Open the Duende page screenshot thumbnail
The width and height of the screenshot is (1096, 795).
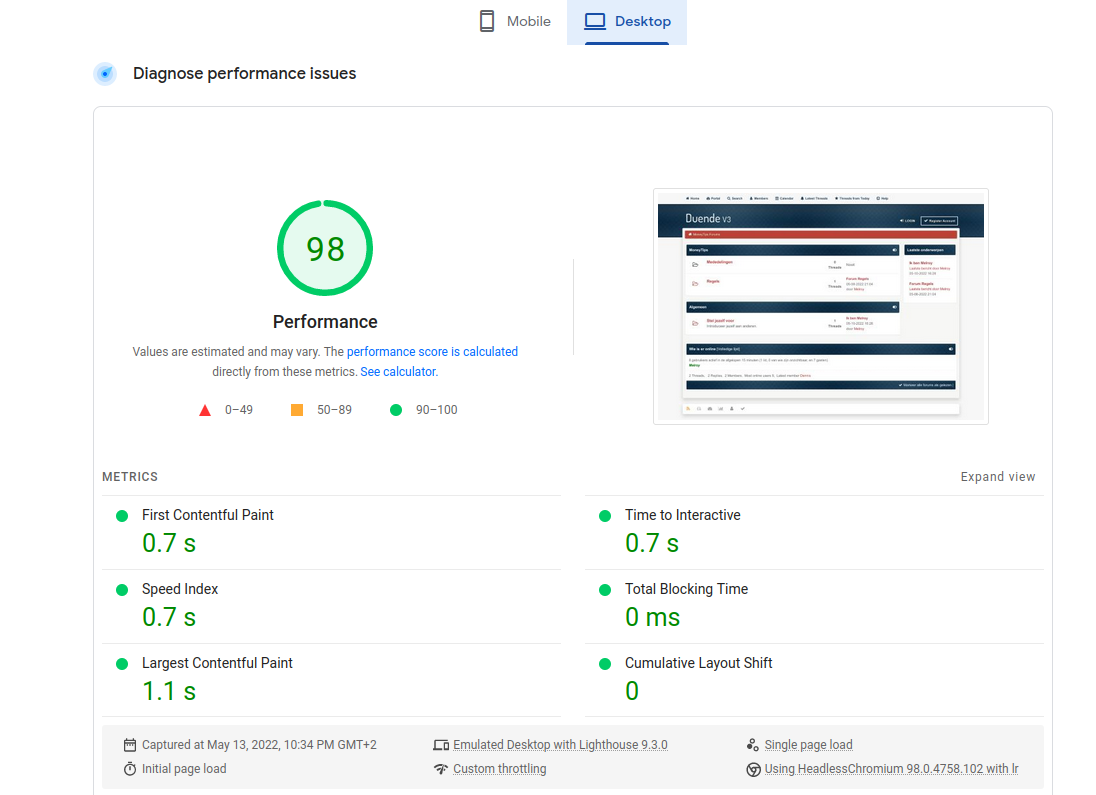pyautogui.click(x=820, y=306)
